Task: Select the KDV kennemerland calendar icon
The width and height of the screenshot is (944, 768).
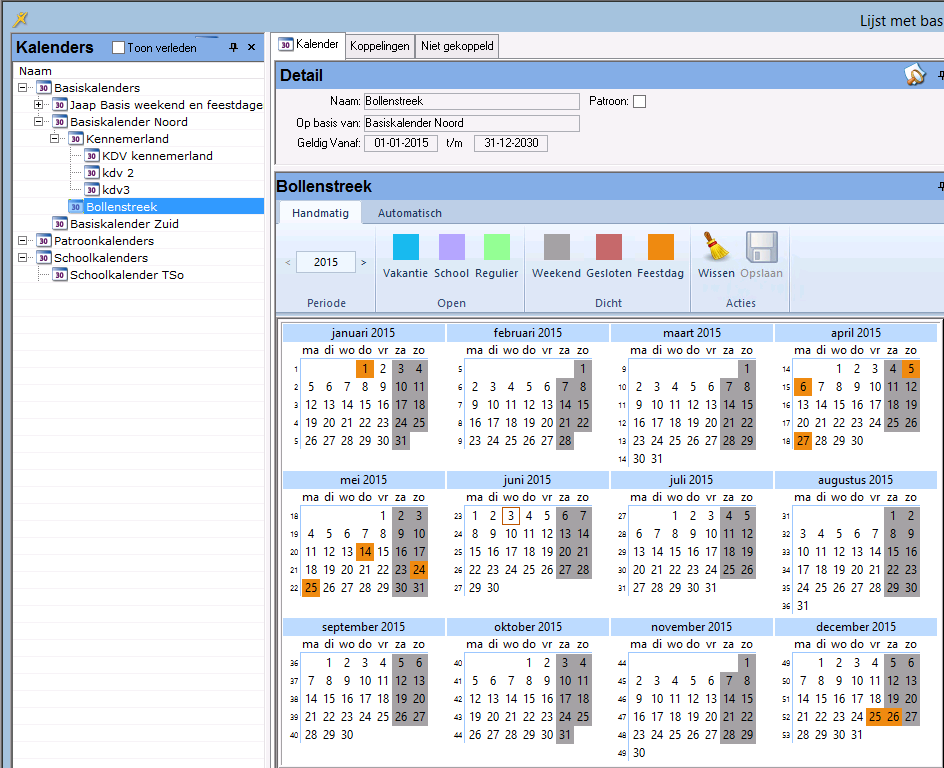Action: pyautogui.click(x=92, y=156)
